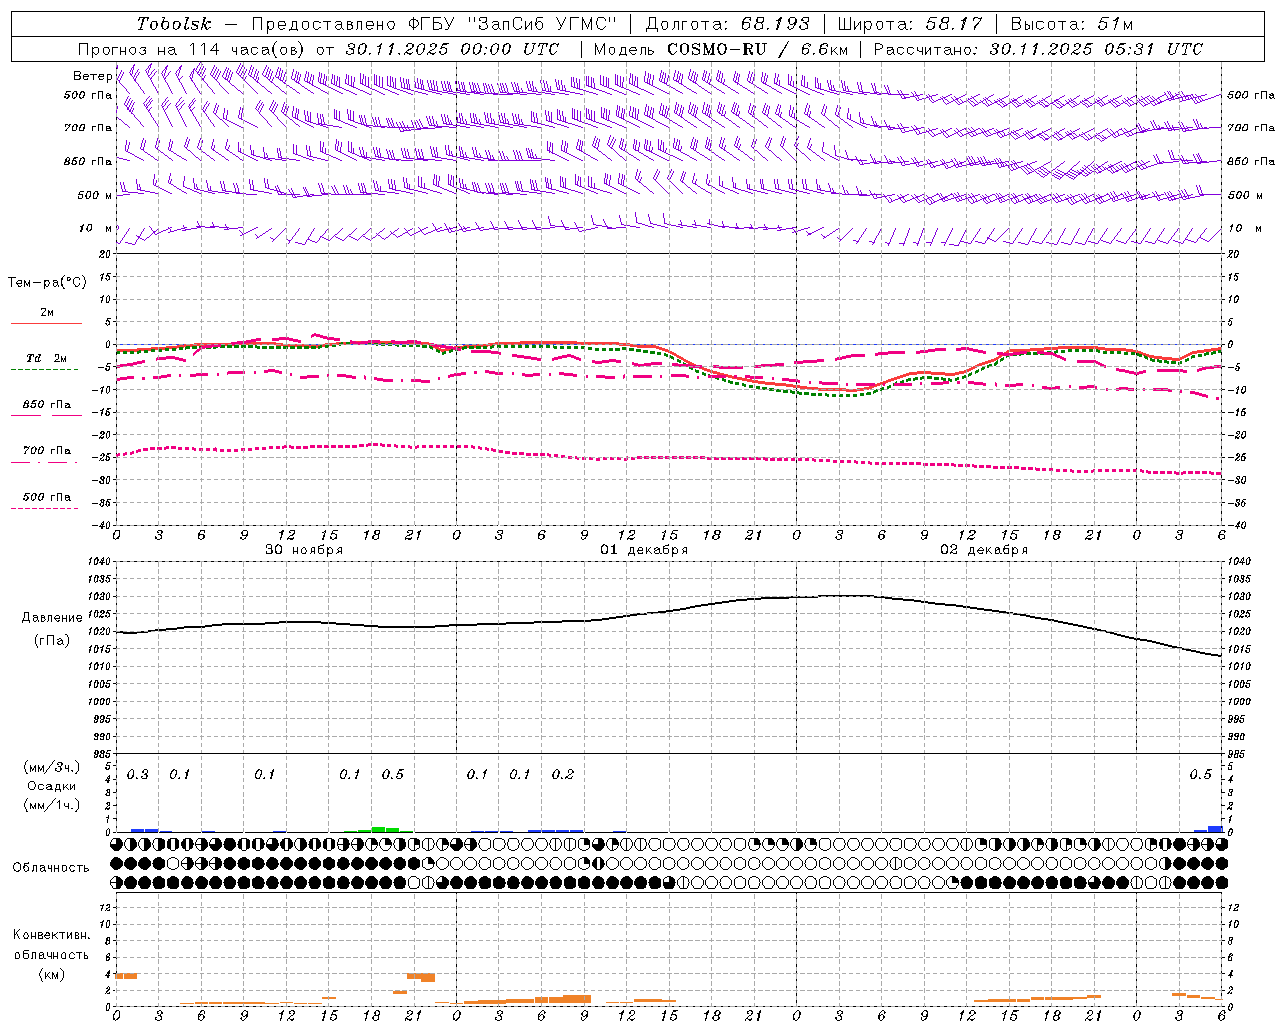Click the first precipitation value 0.3

137,775
